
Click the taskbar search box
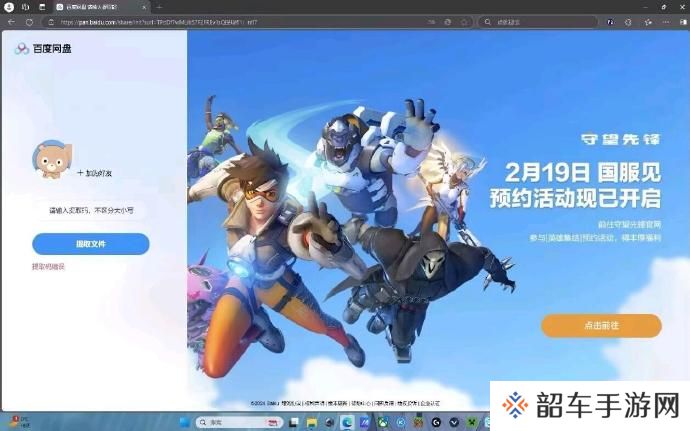coord(220,422)
